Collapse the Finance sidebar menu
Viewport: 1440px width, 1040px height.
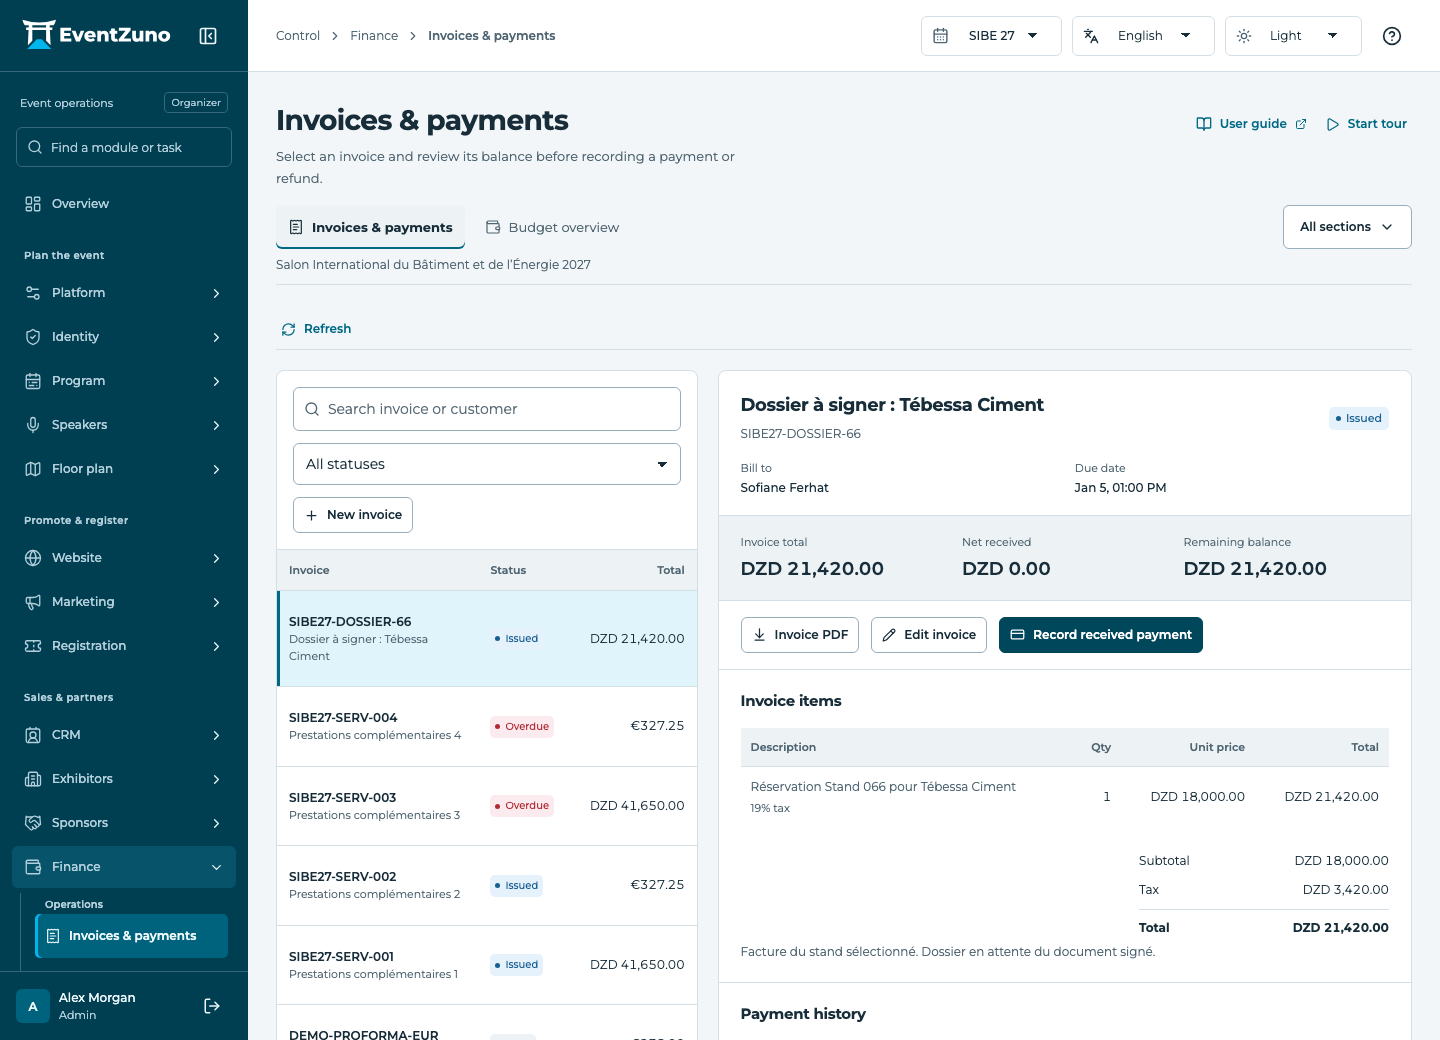tap(124, 867)
